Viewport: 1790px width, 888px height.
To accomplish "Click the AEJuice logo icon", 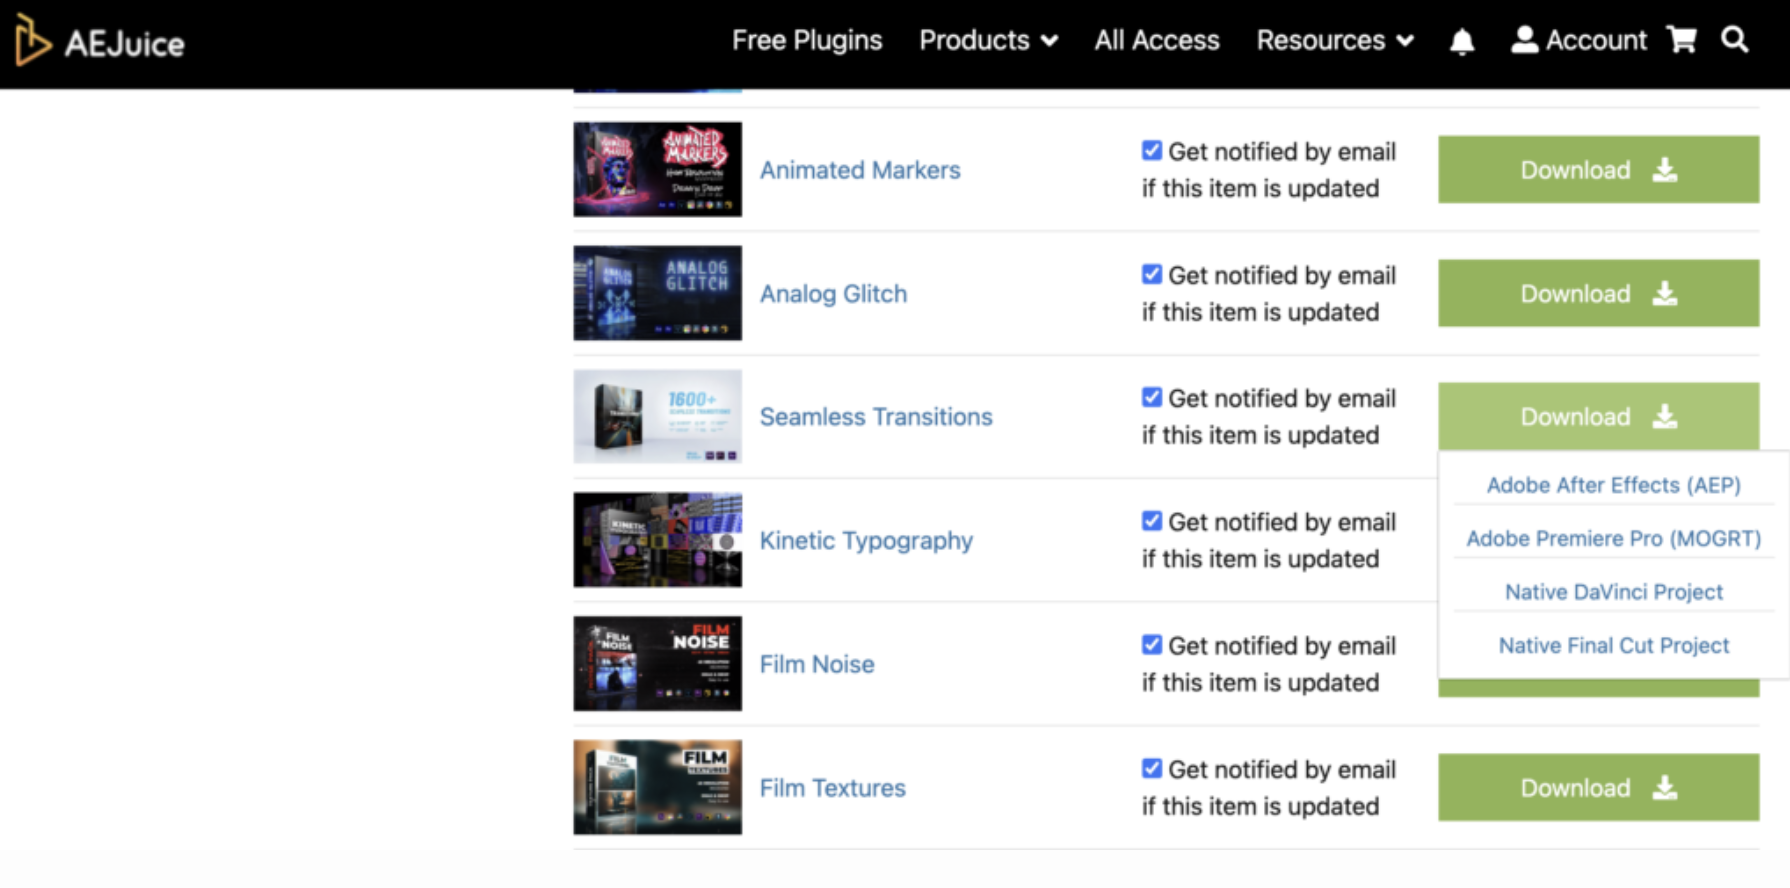I will coord(32,41).
